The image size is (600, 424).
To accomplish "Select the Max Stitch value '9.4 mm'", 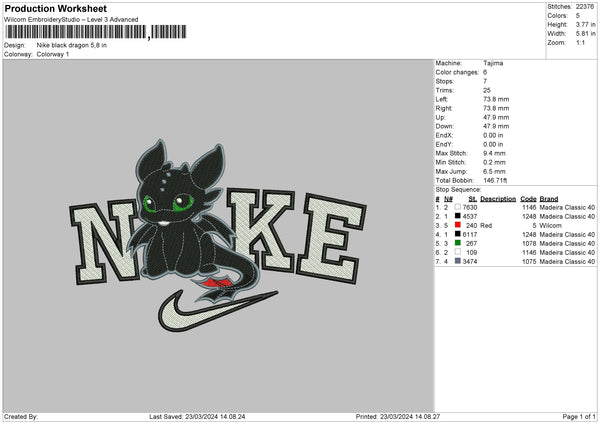I will 494,153.
